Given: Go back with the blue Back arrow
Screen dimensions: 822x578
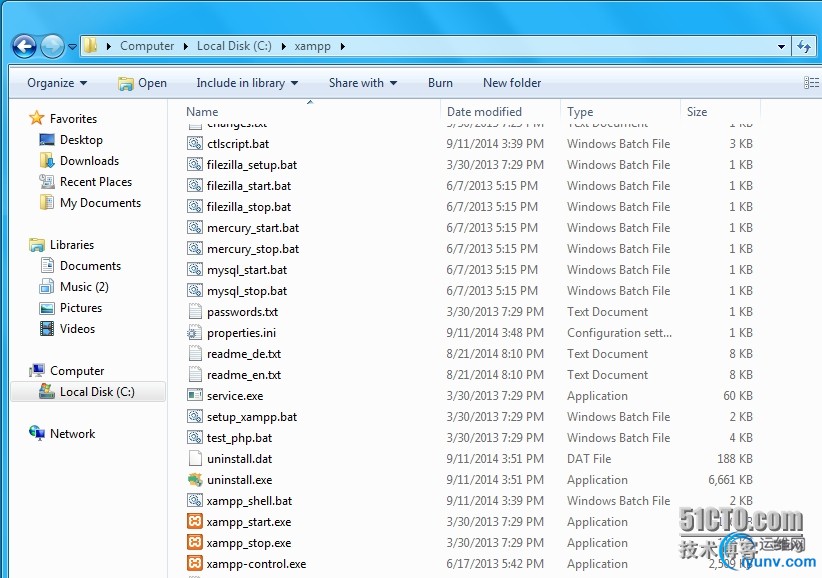Looking at the screenshot, I should pos(25,47).
